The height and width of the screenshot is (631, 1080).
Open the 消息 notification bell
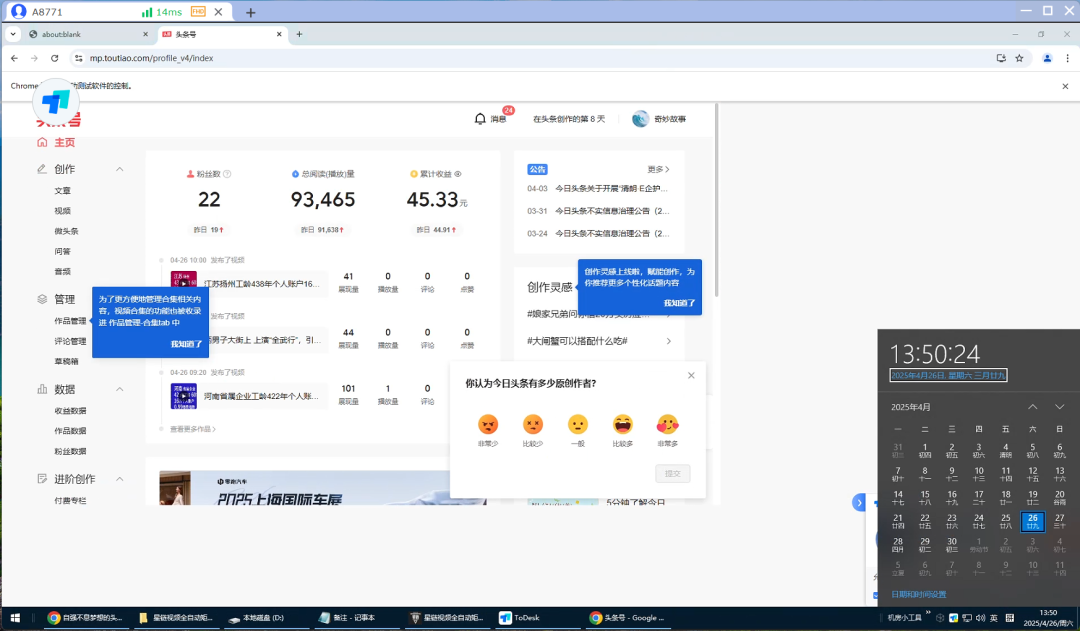pyautogui.click(x=480, y=118)
